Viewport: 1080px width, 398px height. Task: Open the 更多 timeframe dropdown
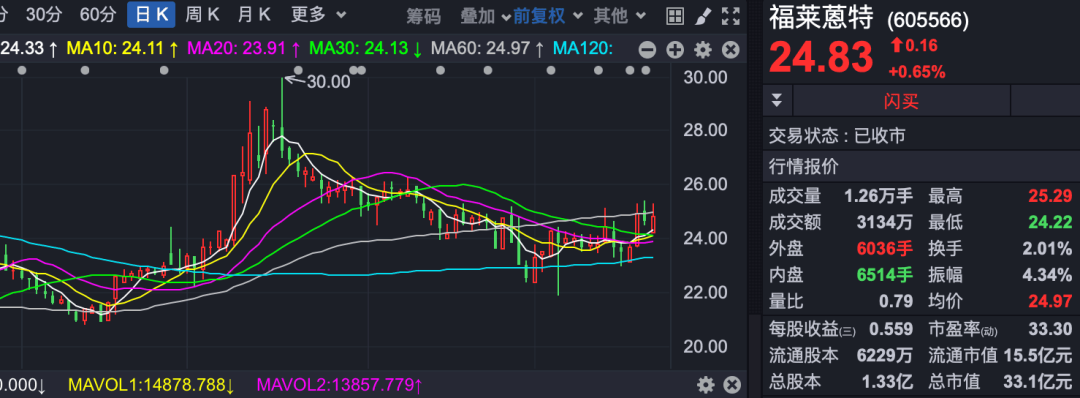[318, 14]
